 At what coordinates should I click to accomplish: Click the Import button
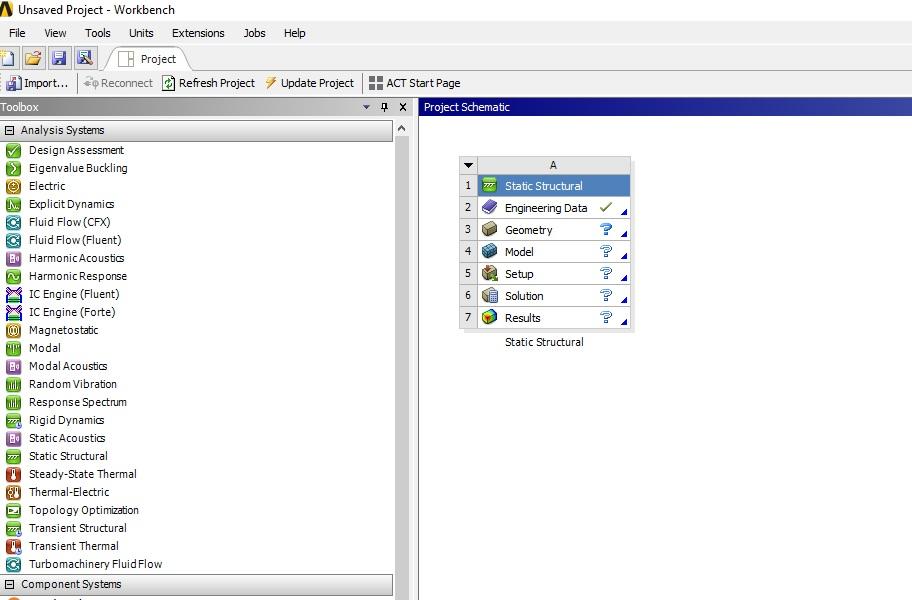tap(38, 83)
